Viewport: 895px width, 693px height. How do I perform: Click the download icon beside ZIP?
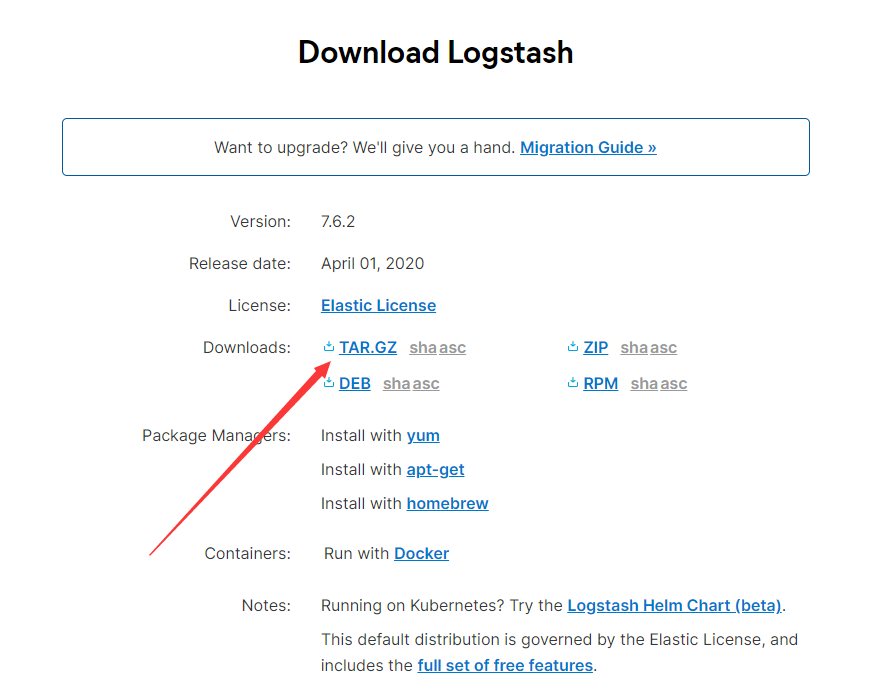[x=573, y=347]
